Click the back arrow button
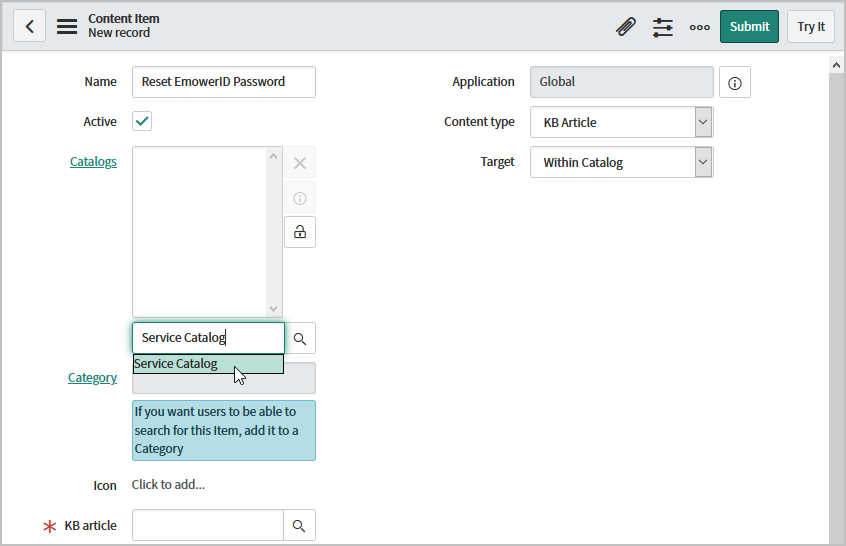This screenshot has width=846, height=546. coord(29,27)
